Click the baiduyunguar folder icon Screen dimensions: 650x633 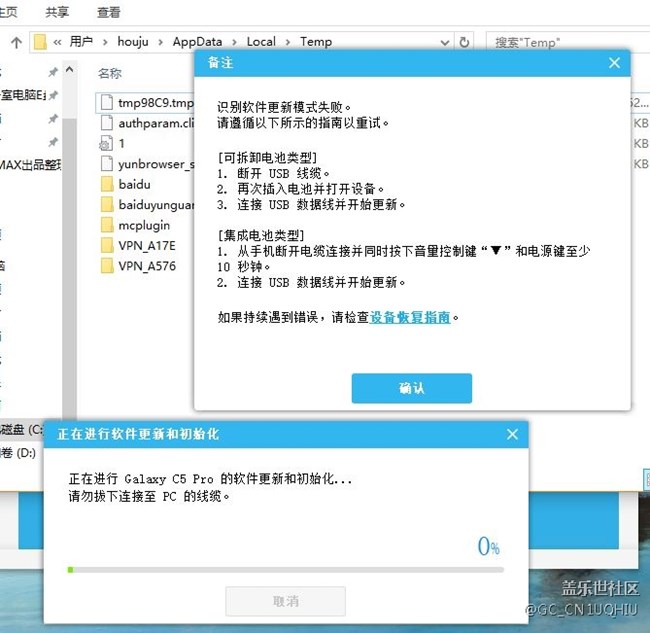pyautogui.click(x=107, y=204)
